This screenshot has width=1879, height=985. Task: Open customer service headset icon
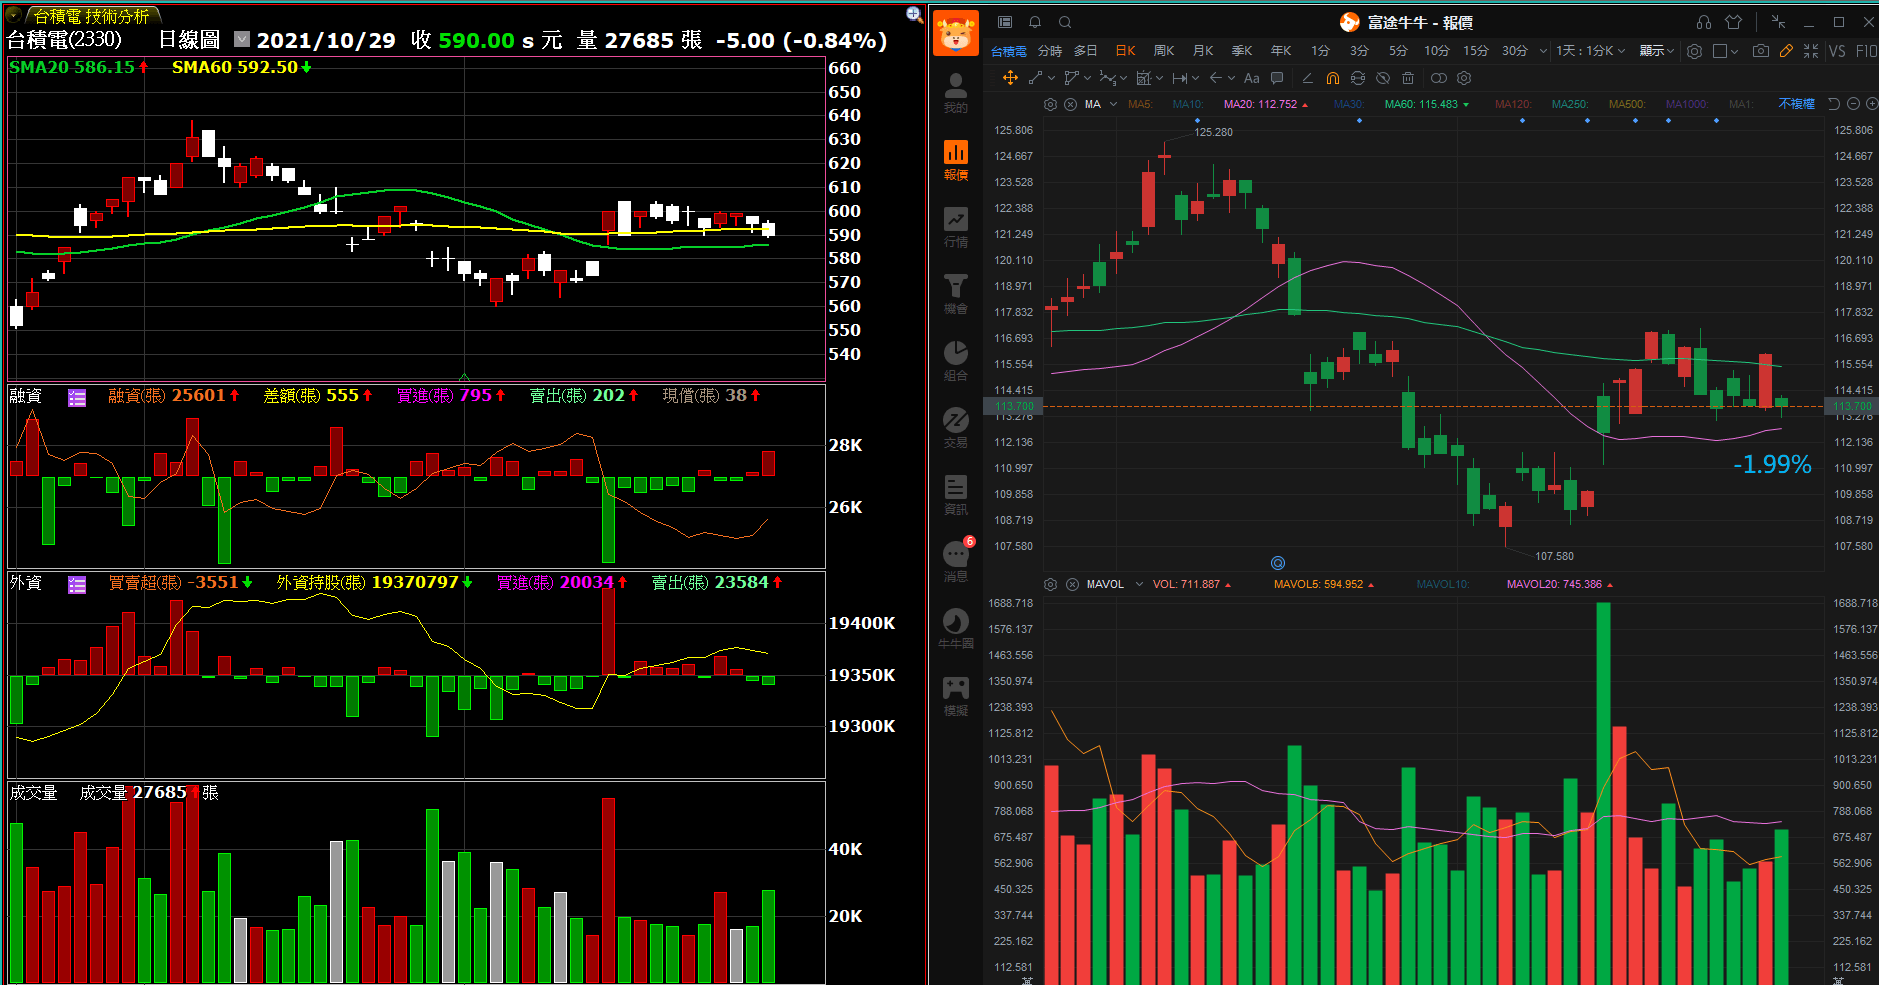pyautogui.click(x=1704, y=22)
